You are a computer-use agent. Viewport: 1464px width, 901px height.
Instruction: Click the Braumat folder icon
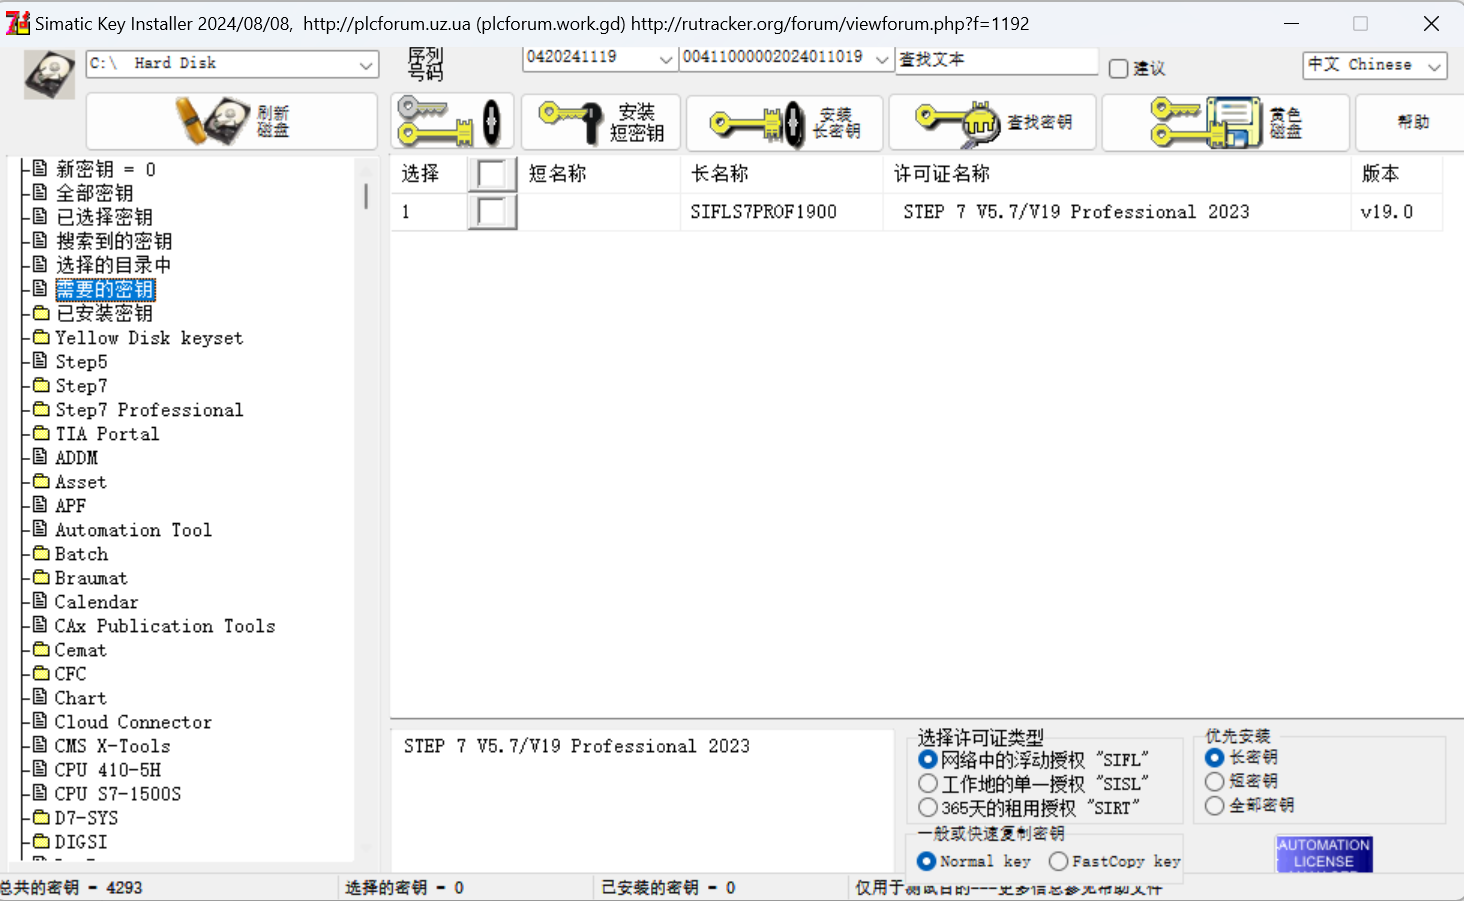41,577
